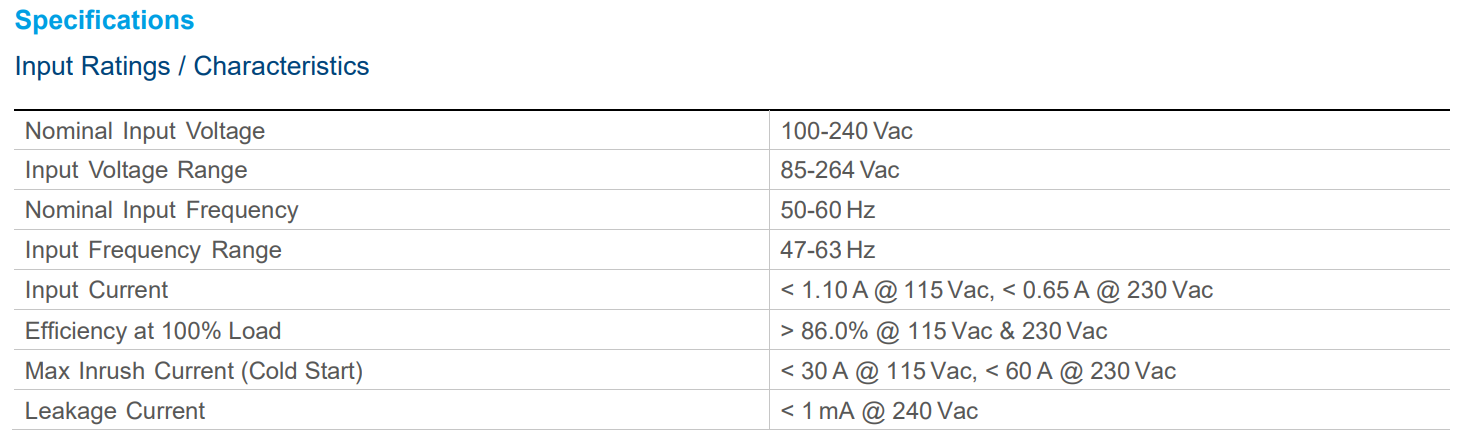Select the Efficiency at 100% Load label

(x=153, y=331)
